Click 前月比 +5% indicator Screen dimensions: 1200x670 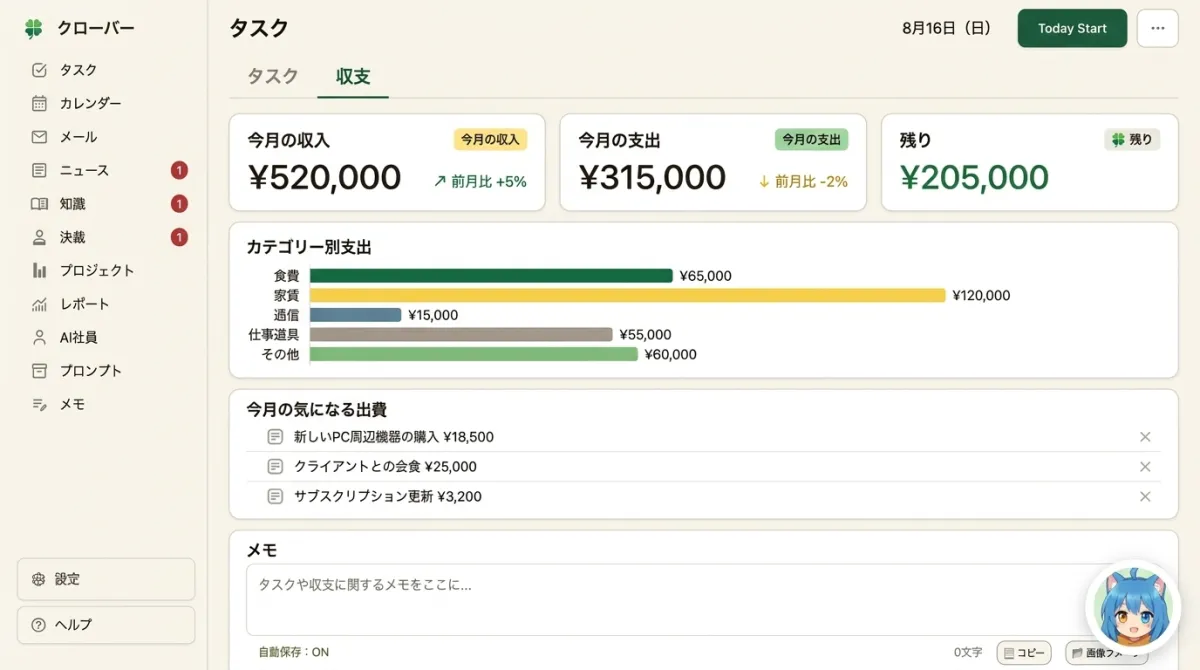point(480,182)
